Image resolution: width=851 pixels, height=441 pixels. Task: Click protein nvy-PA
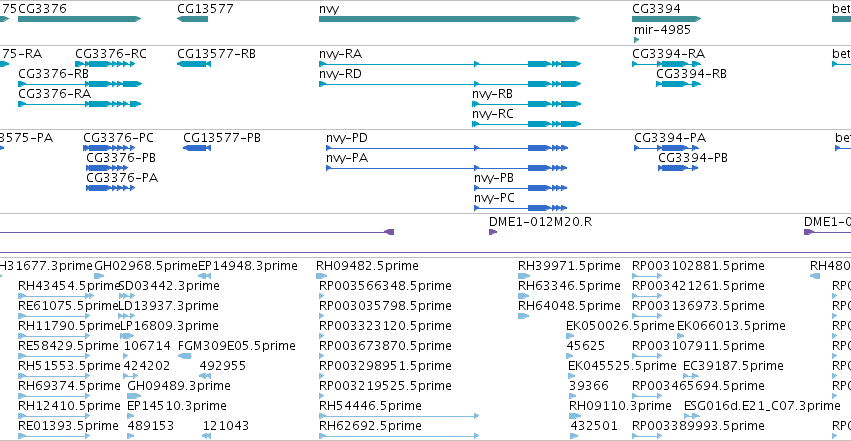click(447, 168)
